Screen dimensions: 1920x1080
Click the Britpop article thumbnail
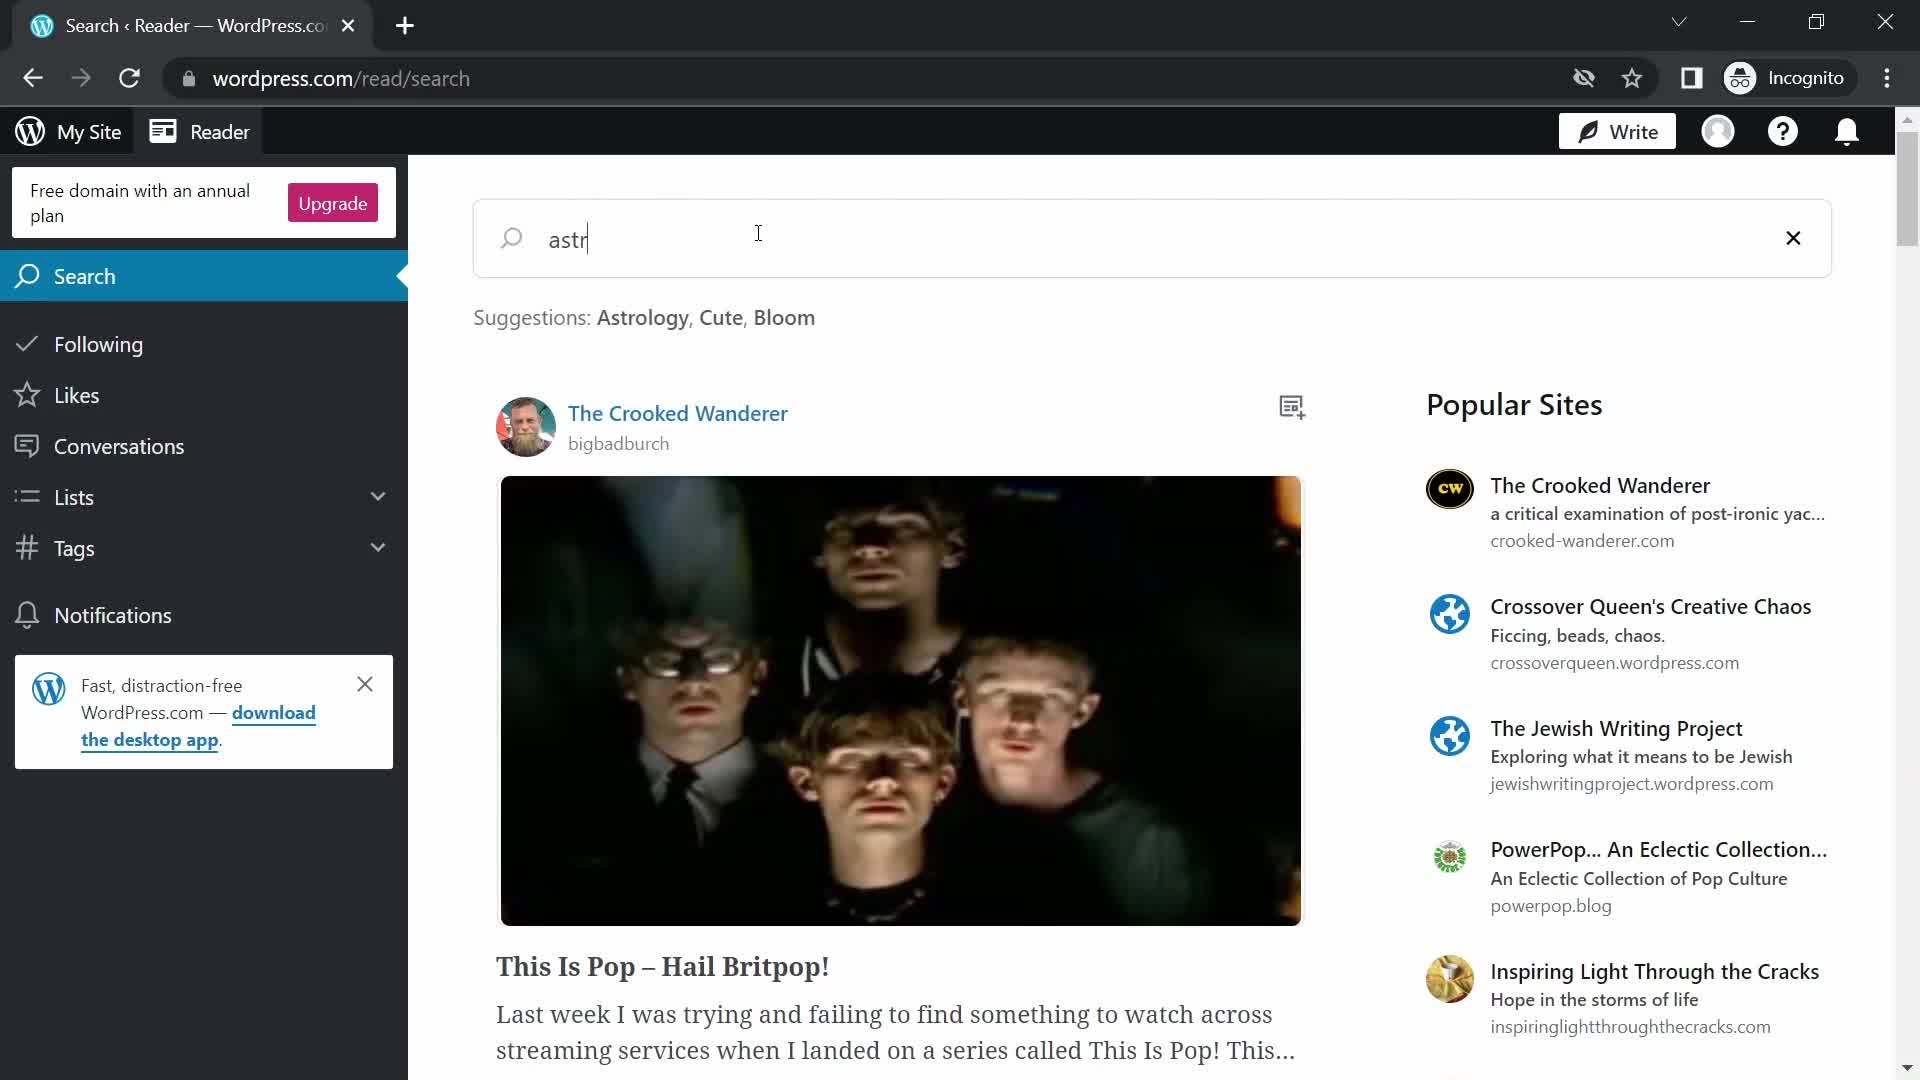[x=902, y=702]
